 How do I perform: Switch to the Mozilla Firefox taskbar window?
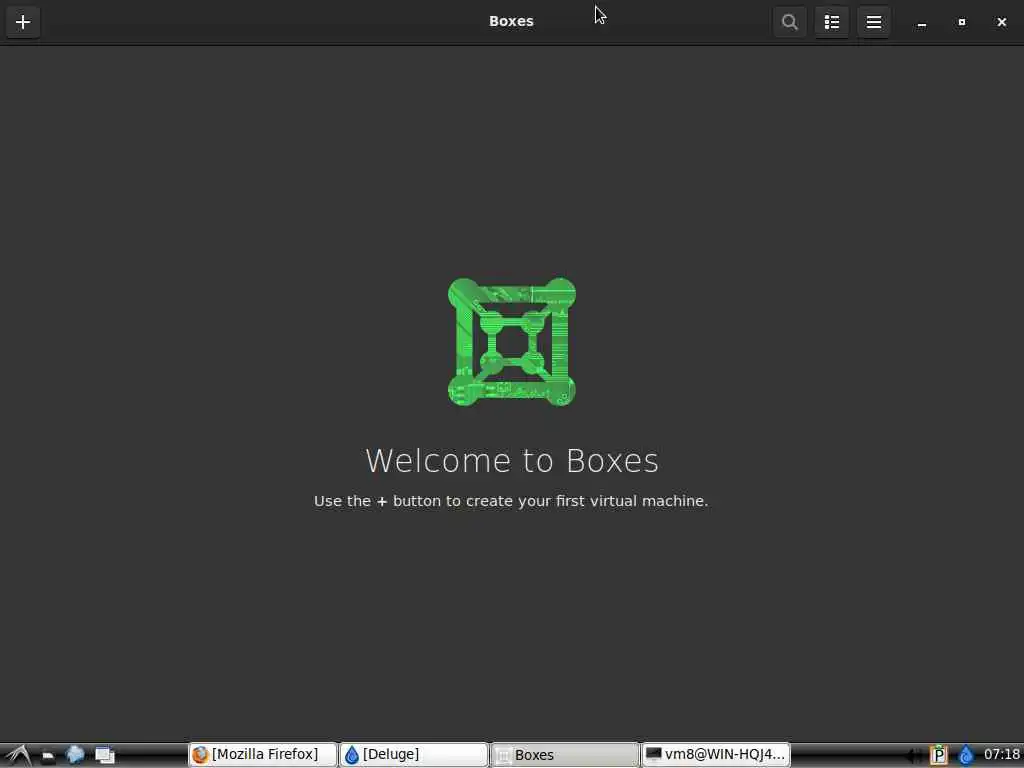click(x=263, y=755)
